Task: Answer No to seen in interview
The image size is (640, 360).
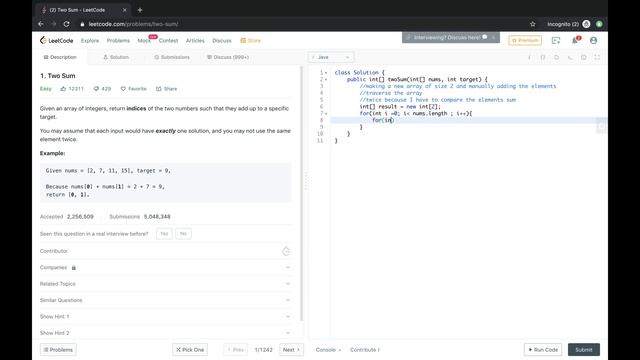Action: (x=183, y=233)
